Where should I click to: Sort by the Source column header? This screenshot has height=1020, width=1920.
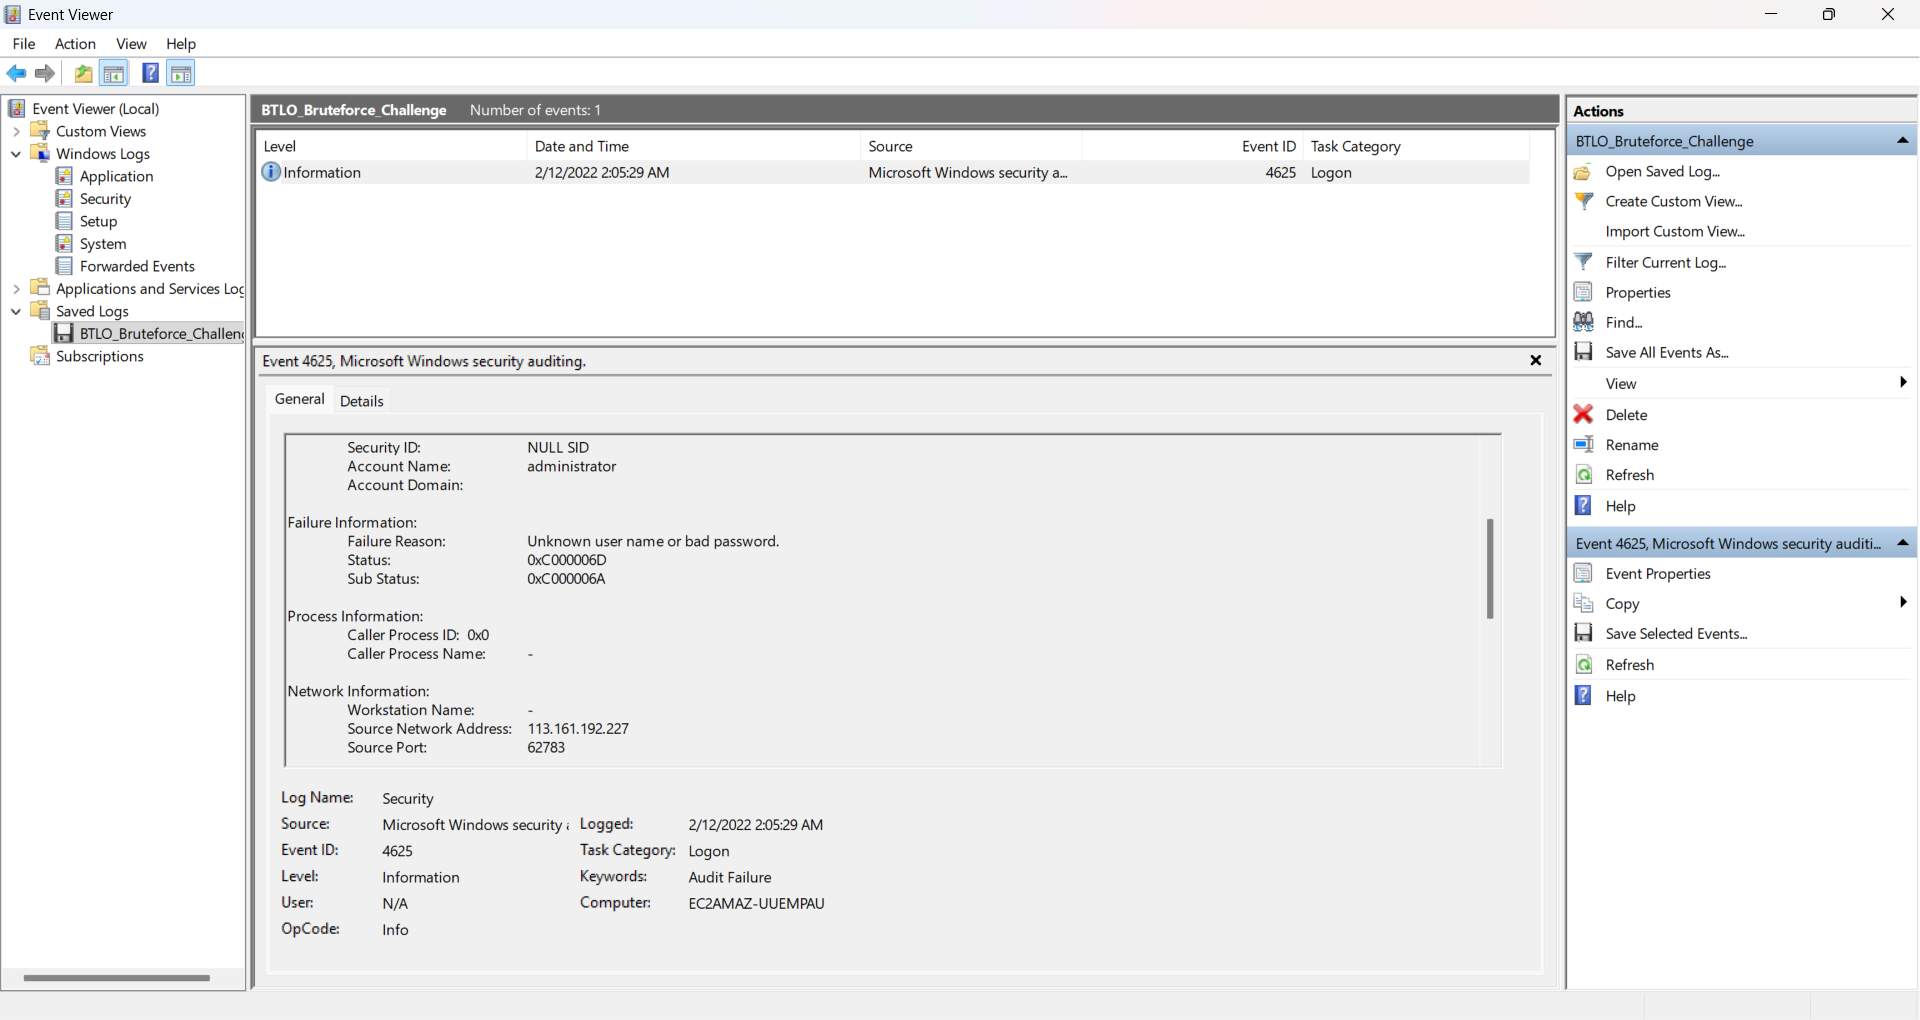click(971, 146)
